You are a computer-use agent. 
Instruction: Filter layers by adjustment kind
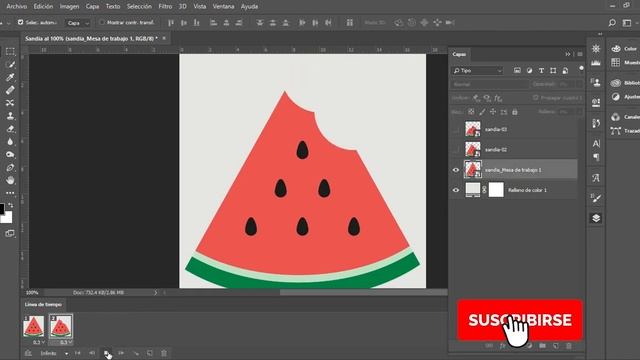click(529, 71)
